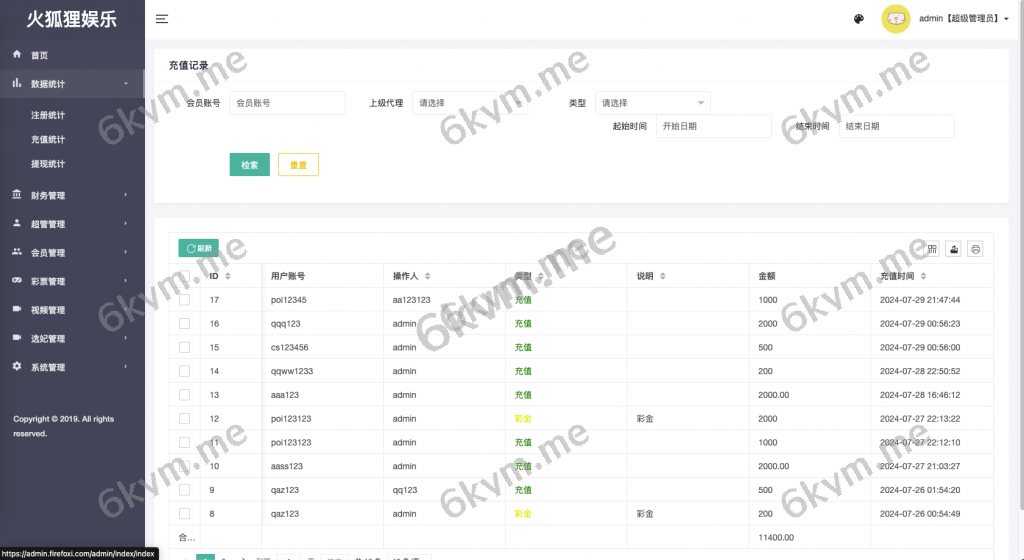The image size is (1024, 560).
Task: Click the 开始日期 start date field
Action: point(713,126)
